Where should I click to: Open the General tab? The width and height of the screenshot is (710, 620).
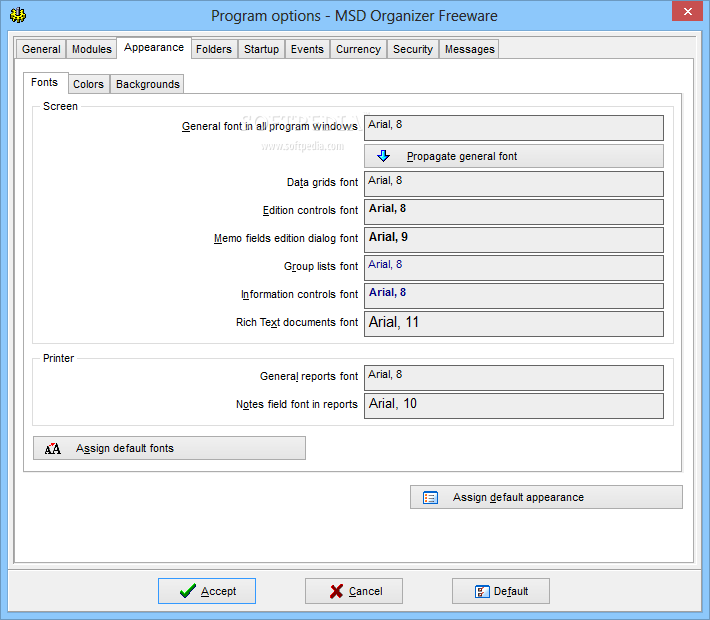pos(41,49)
